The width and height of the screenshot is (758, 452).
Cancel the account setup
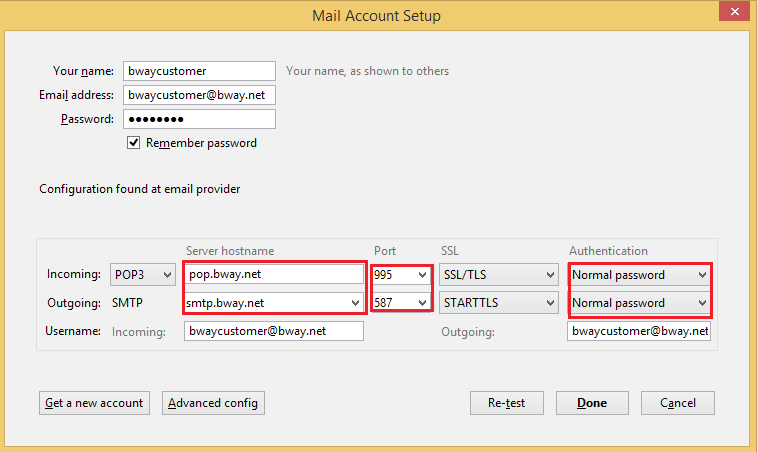coord(678,403)
